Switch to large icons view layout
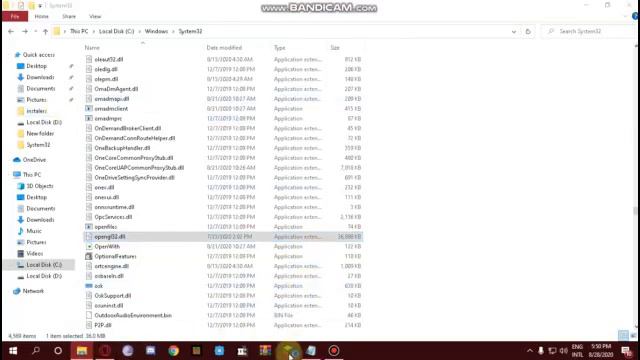The image size is (640, 360). coord(633,336)
